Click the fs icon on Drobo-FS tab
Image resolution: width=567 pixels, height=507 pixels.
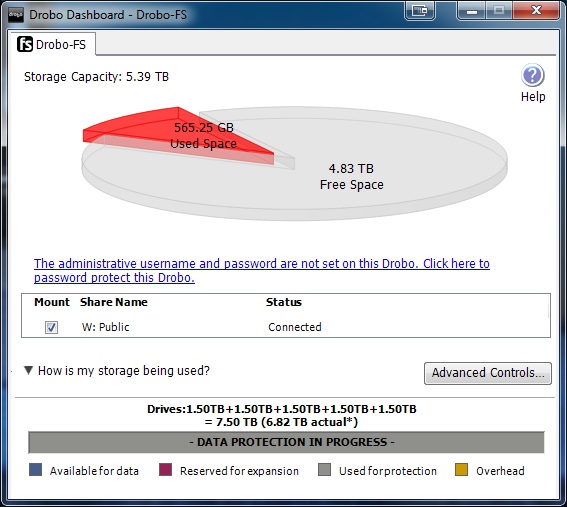coord(25,44)
